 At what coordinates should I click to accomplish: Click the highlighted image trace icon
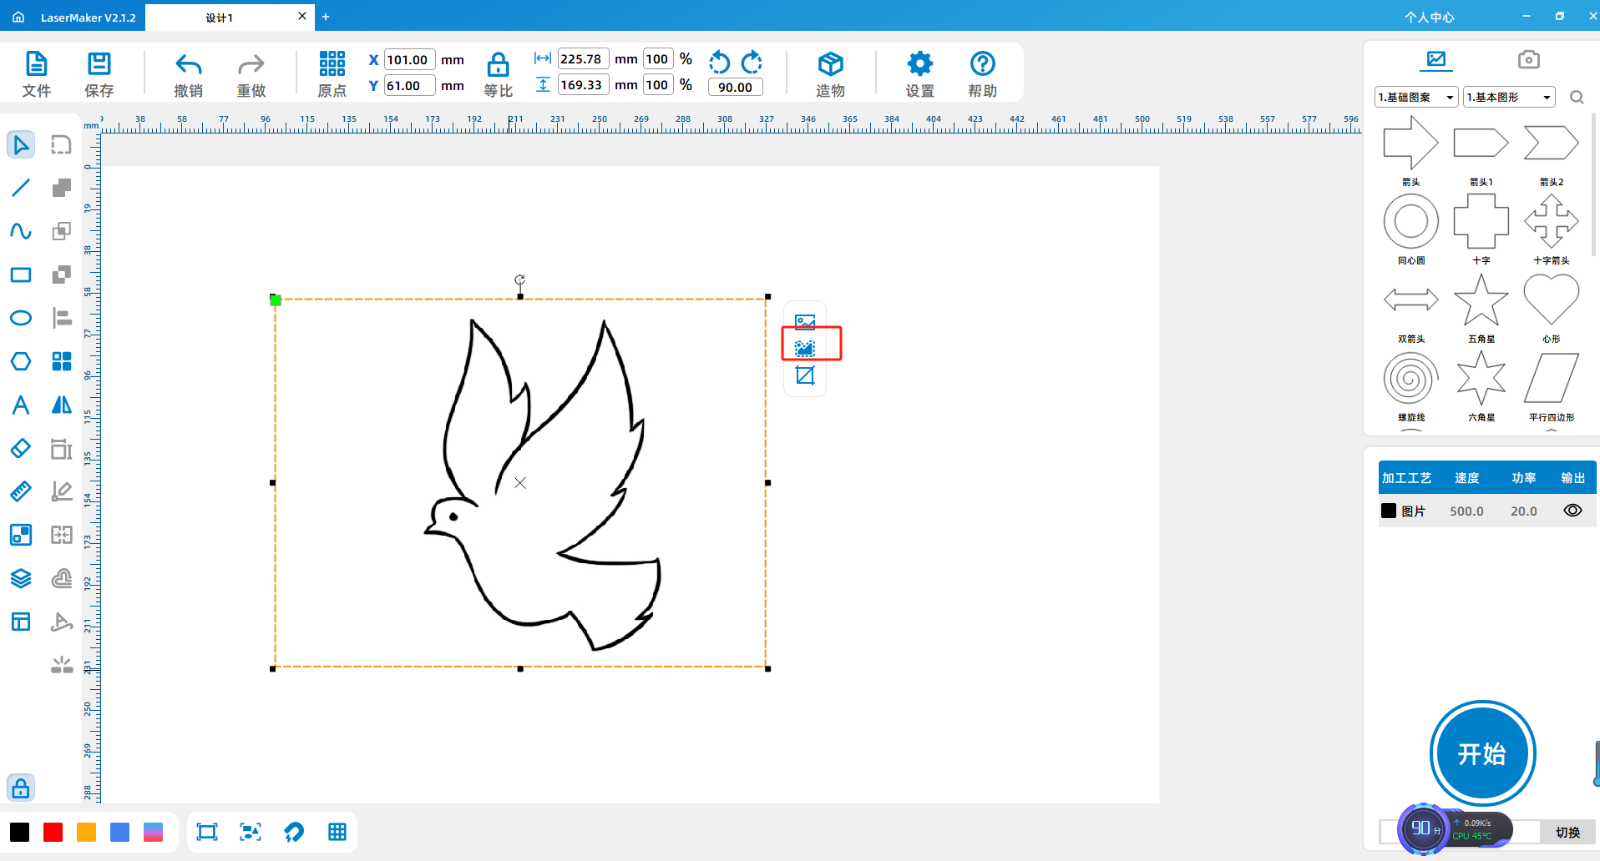click(x=805, y=348)
